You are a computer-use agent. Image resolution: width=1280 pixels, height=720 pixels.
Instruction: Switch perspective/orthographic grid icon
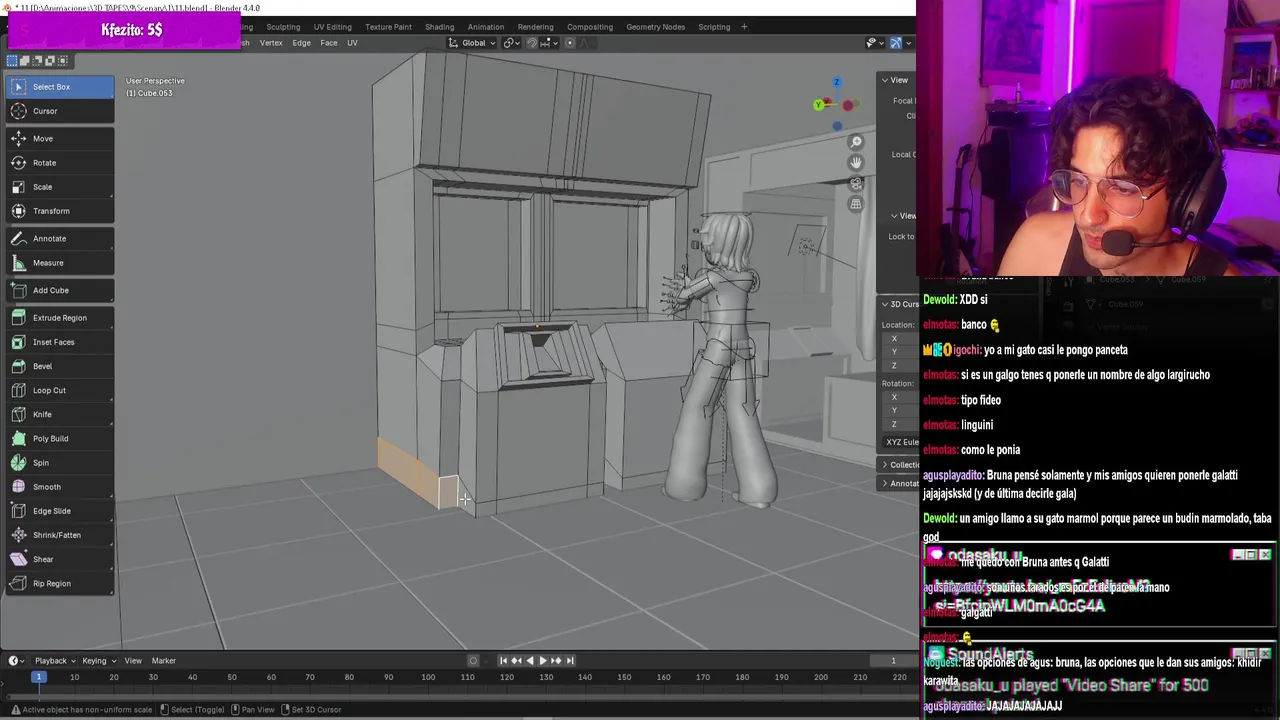click(x=855, y=204)
